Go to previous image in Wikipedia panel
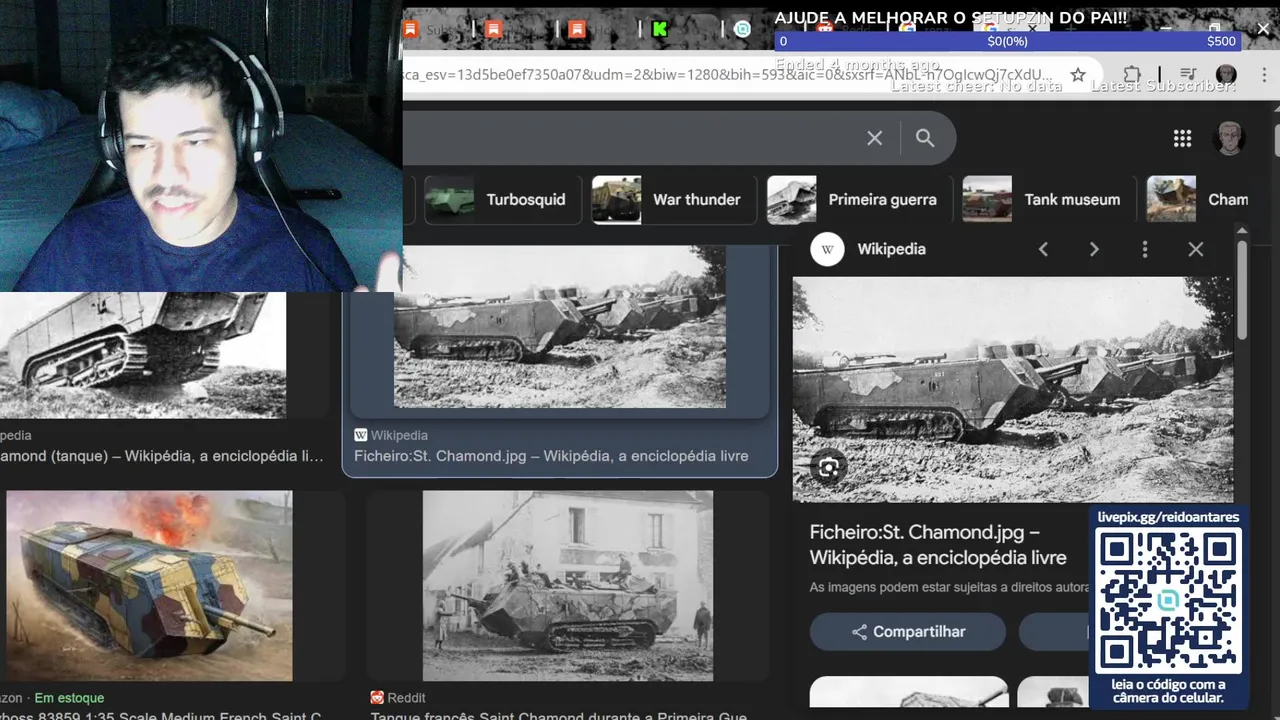 coord(1043,249)
